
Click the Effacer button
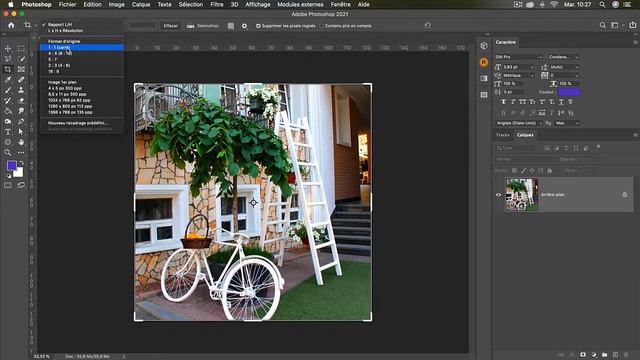[171, 26]
